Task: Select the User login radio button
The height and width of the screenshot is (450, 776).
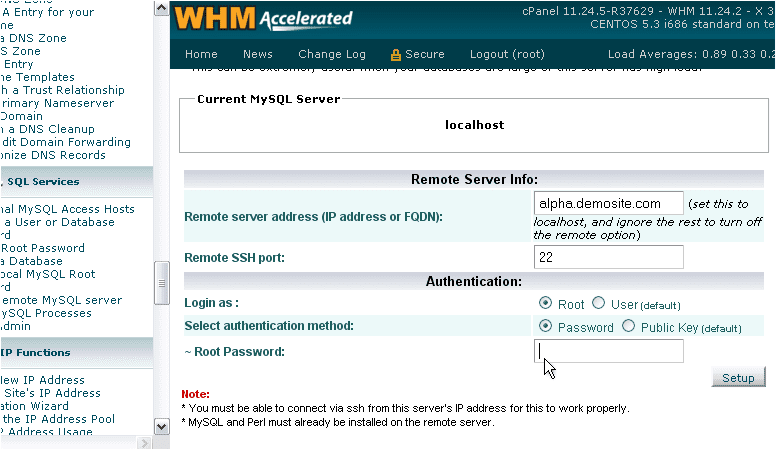Action: (598, 303)
